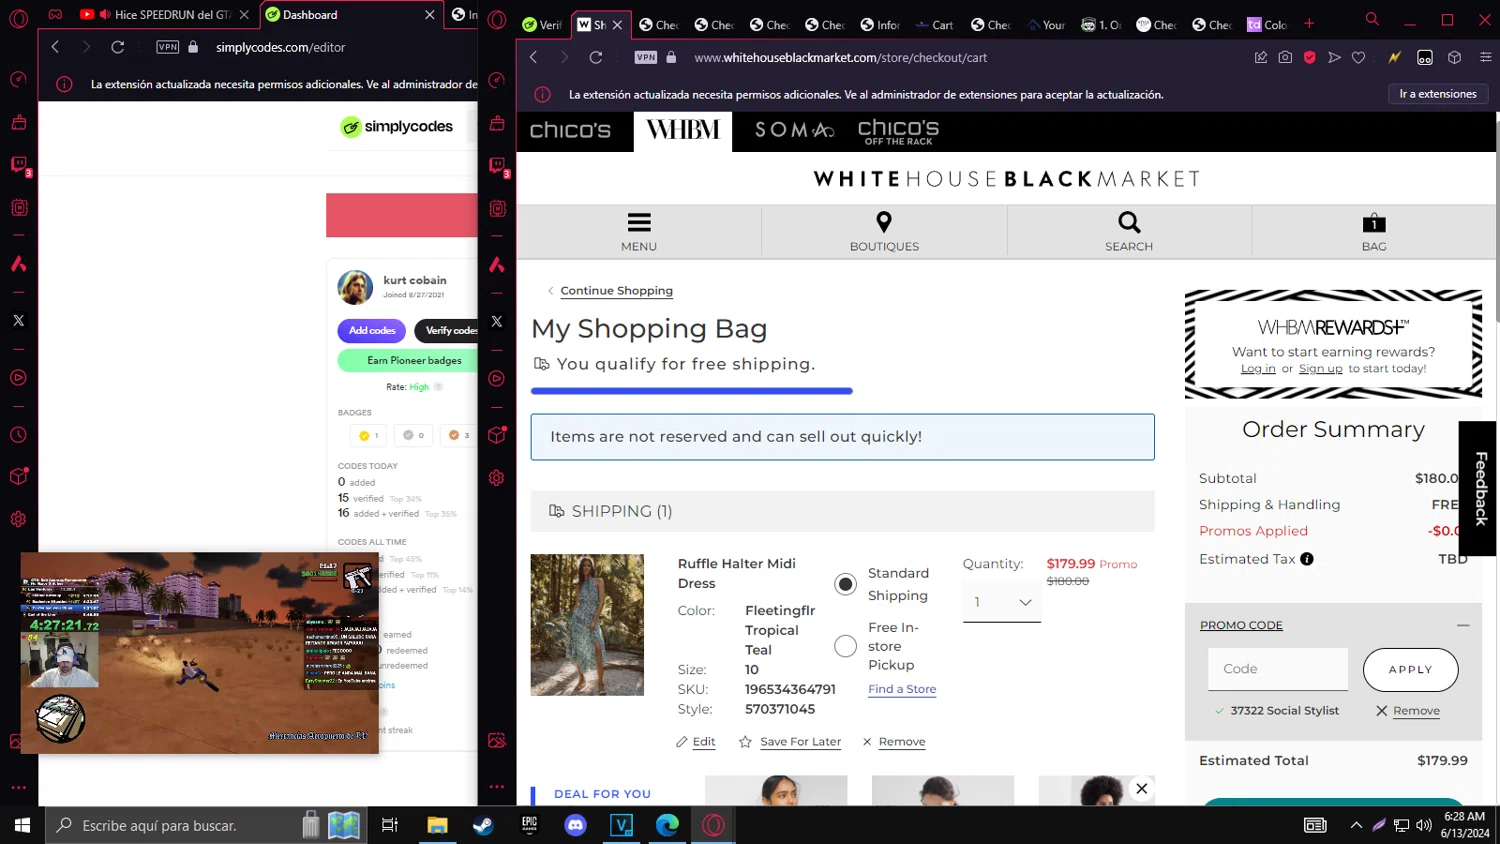The height and width of the screenshot is (844, 1500).
Task: Select Standard Shipping radio option
Action: (x=846, y=584)
